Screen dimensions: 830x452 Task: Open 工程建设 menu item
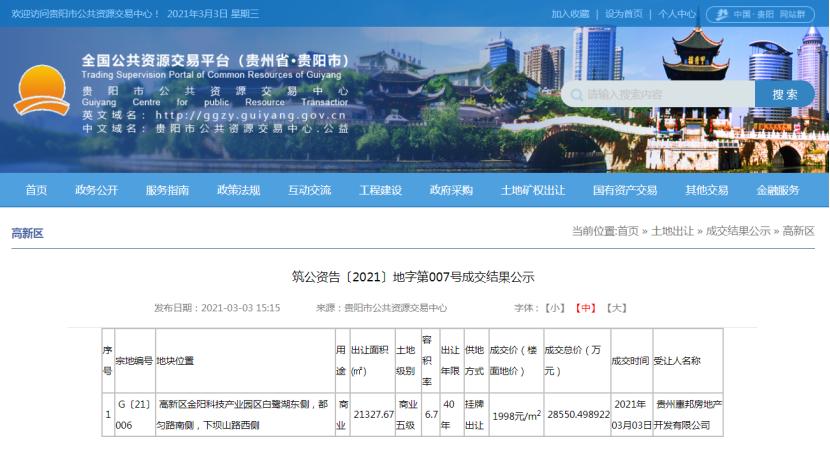[x=381, y=190]
